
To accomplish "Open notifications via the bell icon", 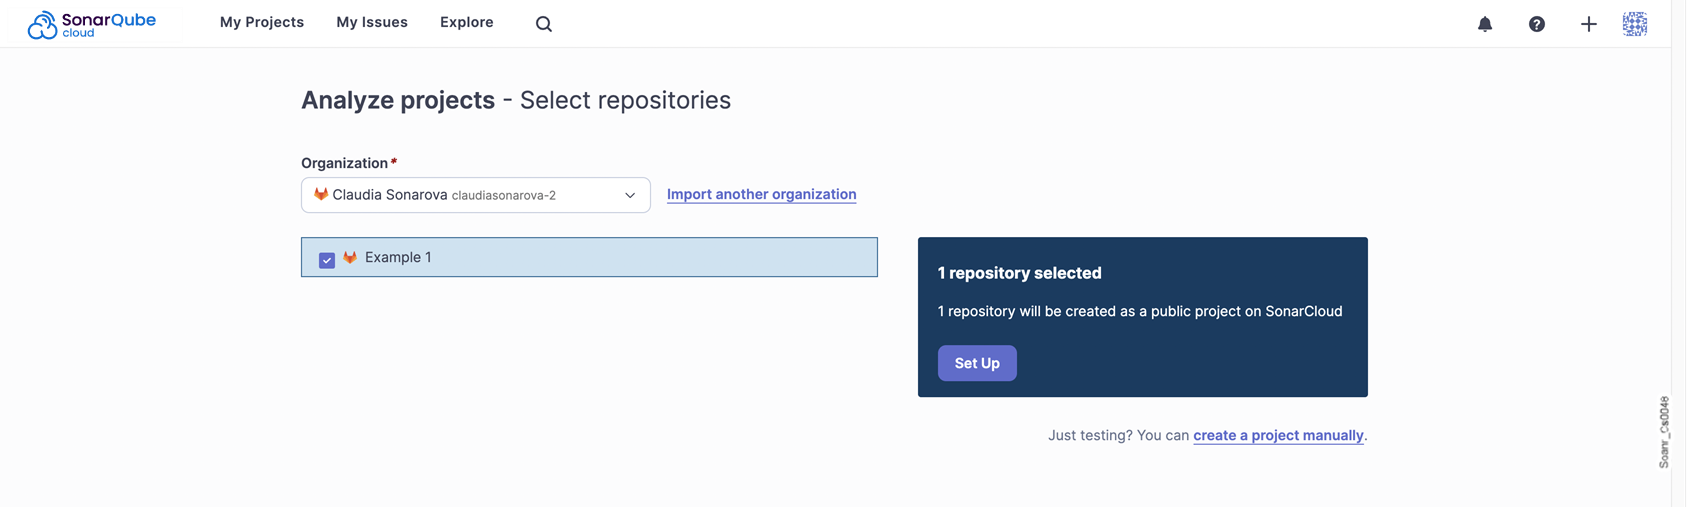I will pyautogui.click(x=1485, y=24).
